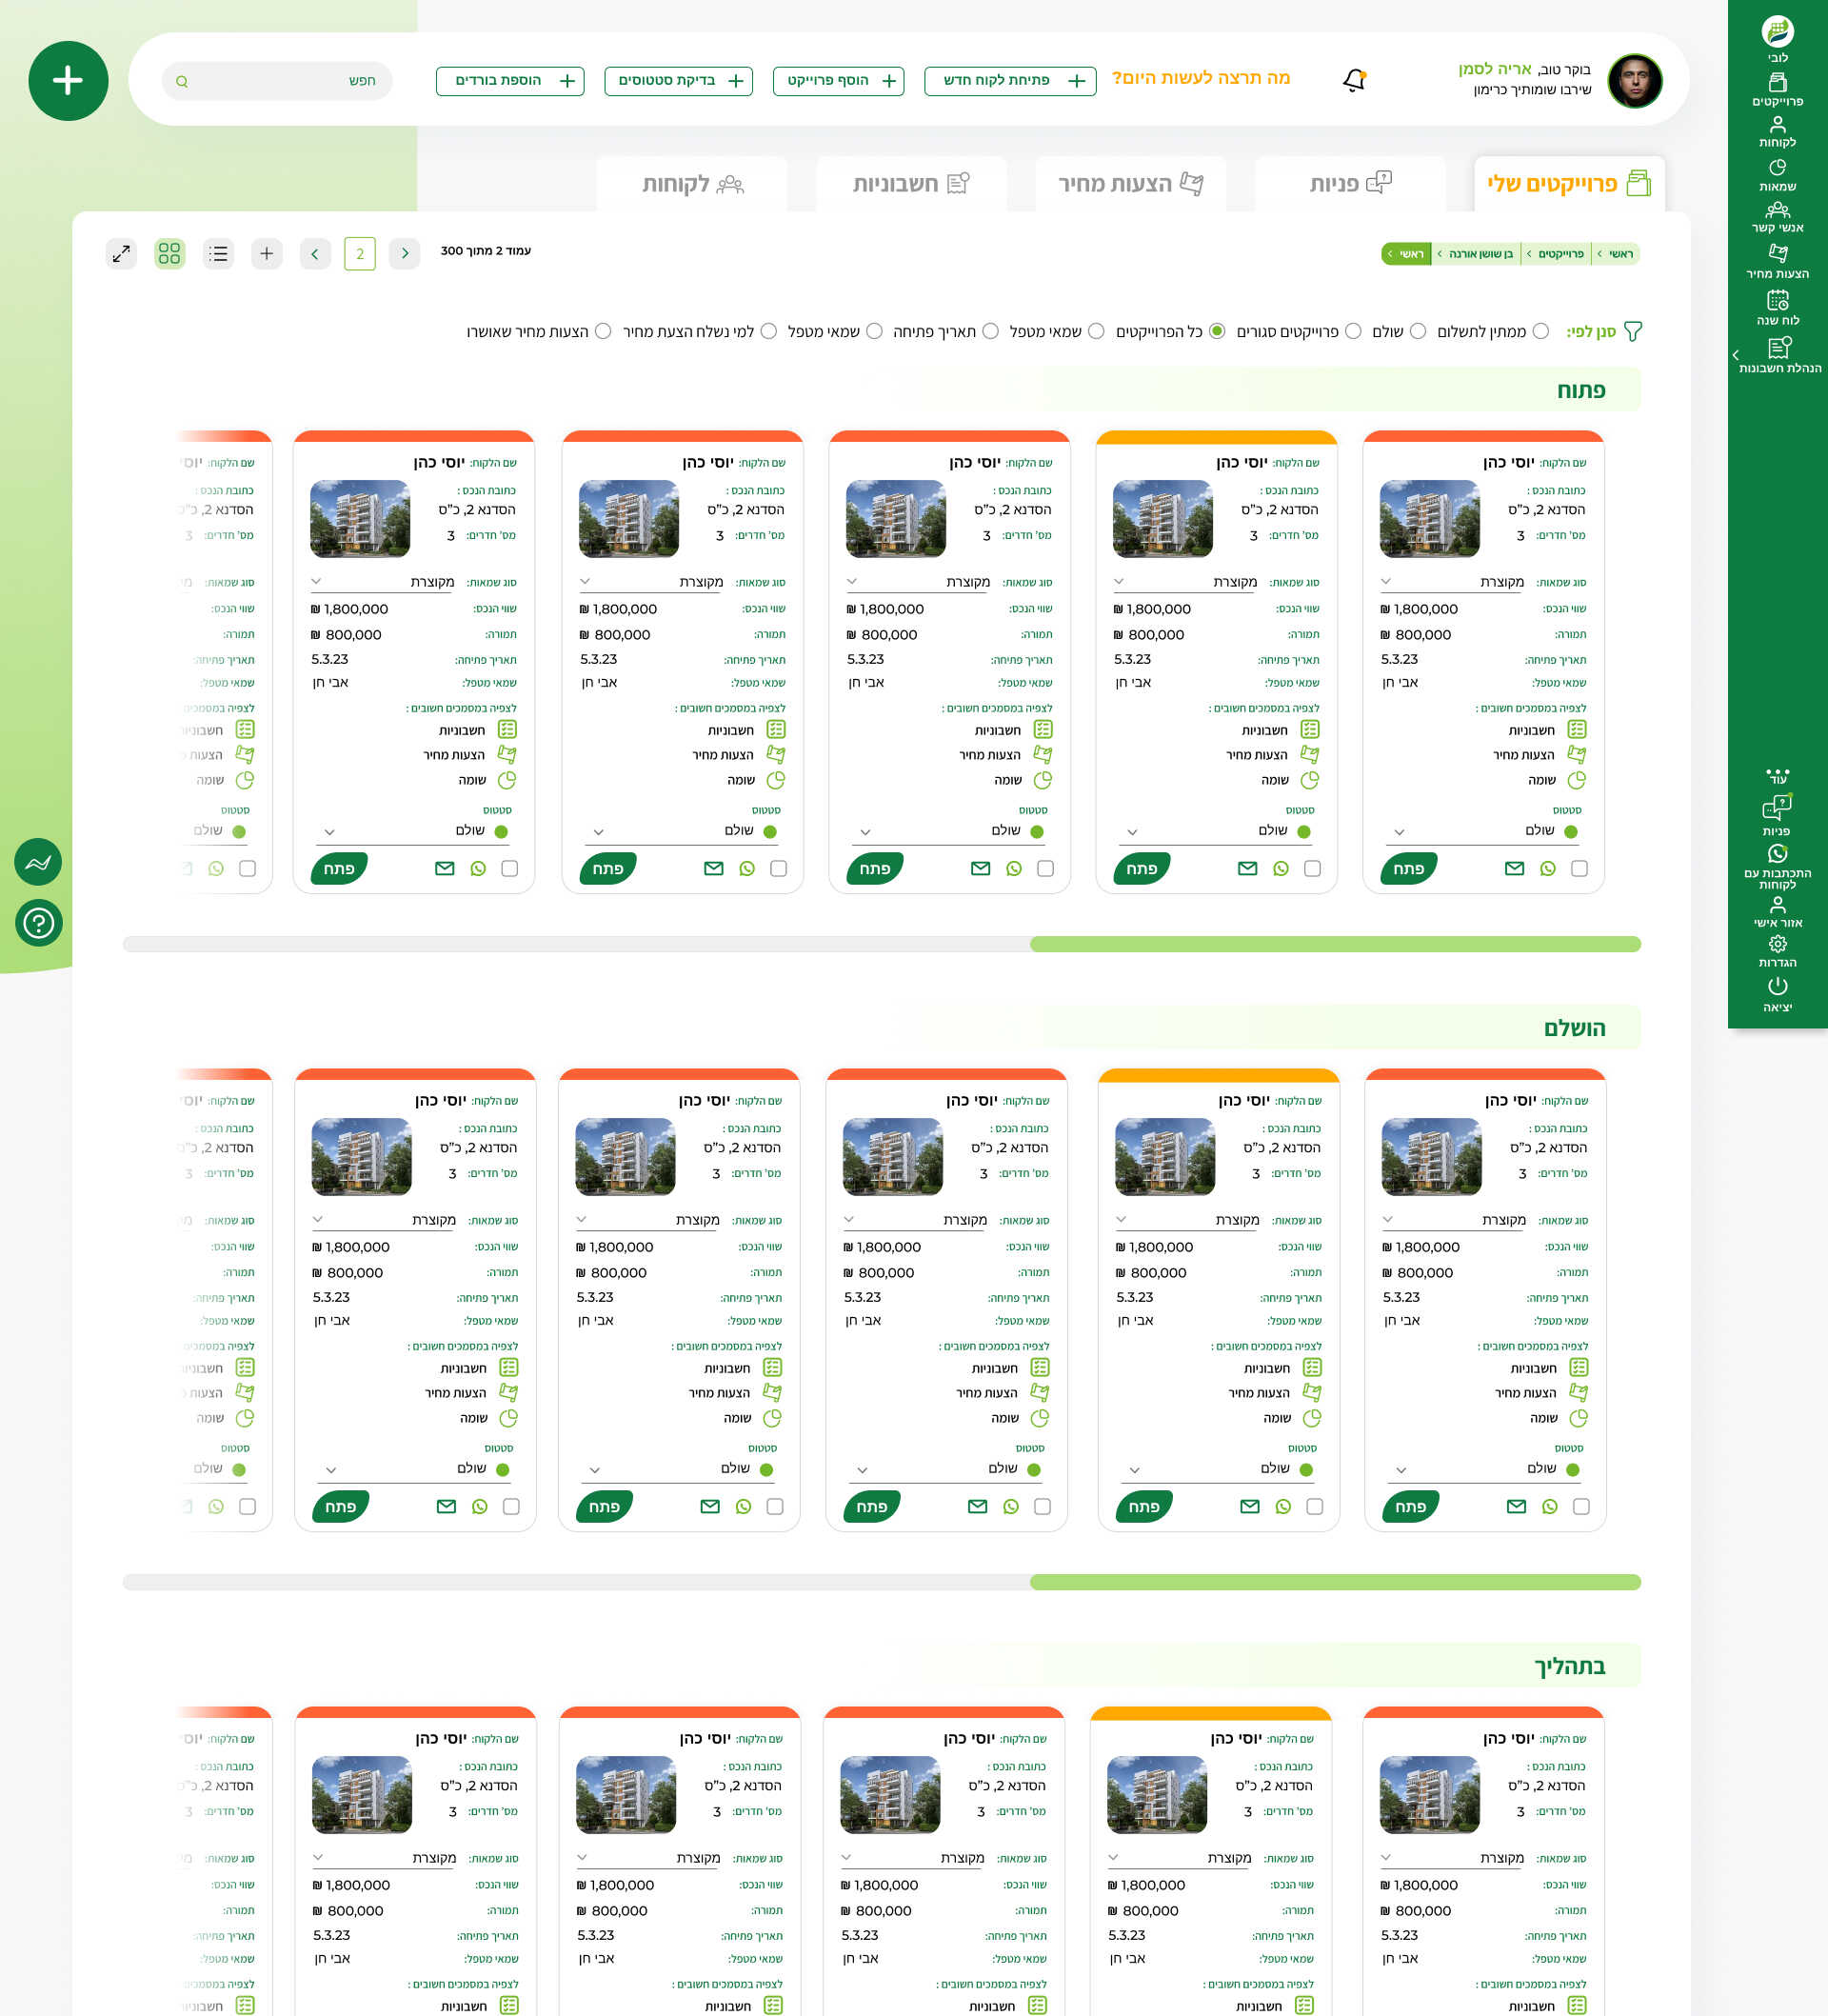Image resolution: width=1828 pixels, height=2016 pixels.
Task: Switch to the לקוחות tab
Action: tap(691, 184)
